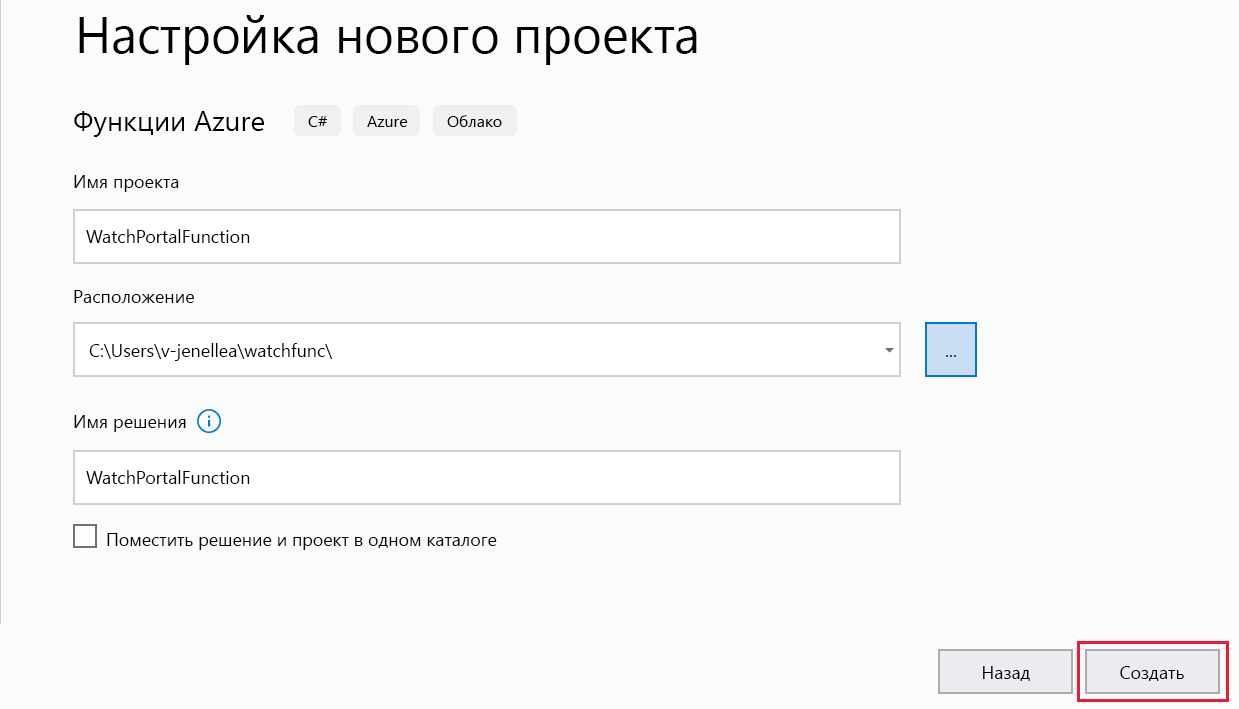Image resolution: width=1239 pixels, height=709 pixels.
Task: Click the Функции Azure template title
Action: pyautogui.click(x=169, y=122)
